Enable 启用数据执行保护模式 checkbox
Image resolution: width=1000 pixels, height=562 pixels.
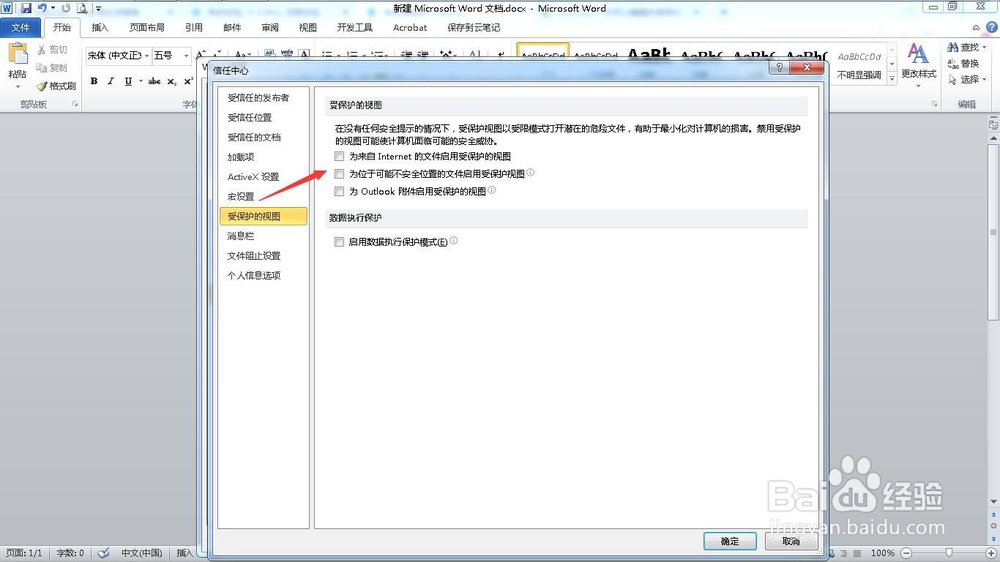pos(339,242)
